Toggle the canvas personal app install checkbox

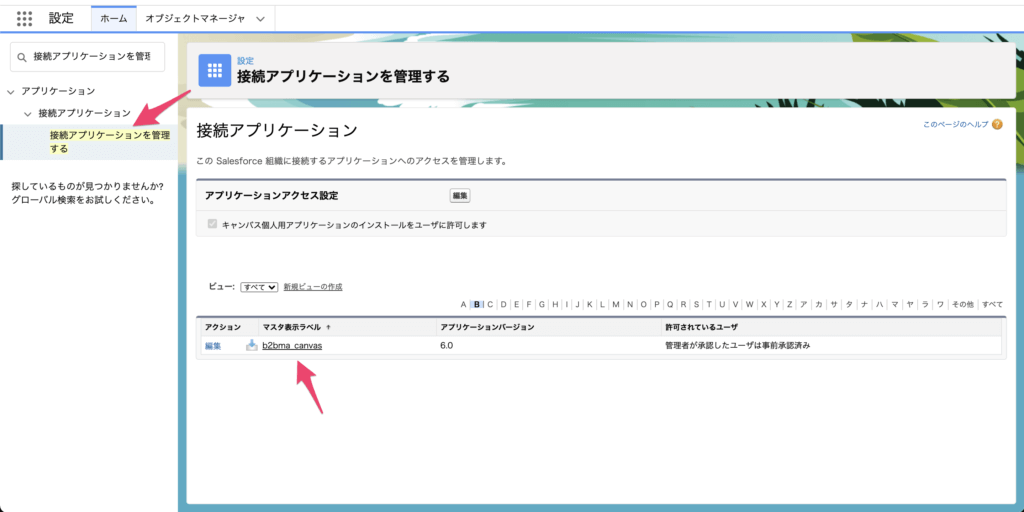[x=212, y=224]
